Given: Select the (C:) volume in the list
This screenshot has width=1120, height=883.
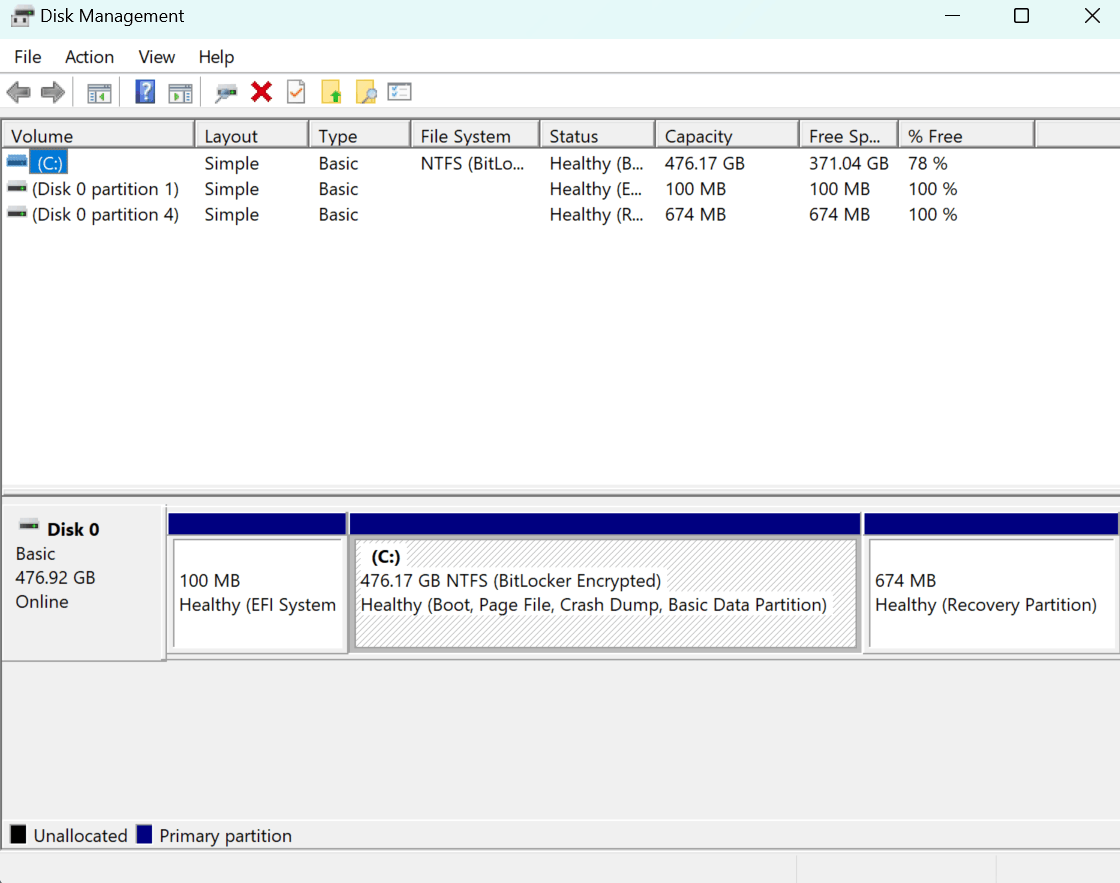Looking at the screenshot, I should tap(50, 163).
